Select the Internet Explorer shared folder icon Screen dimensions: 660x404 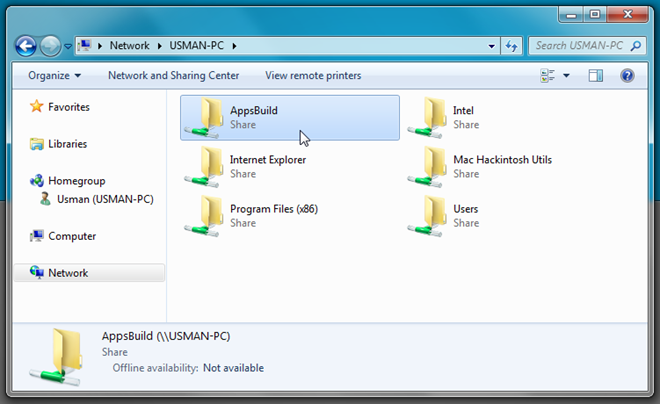point(204,167)
